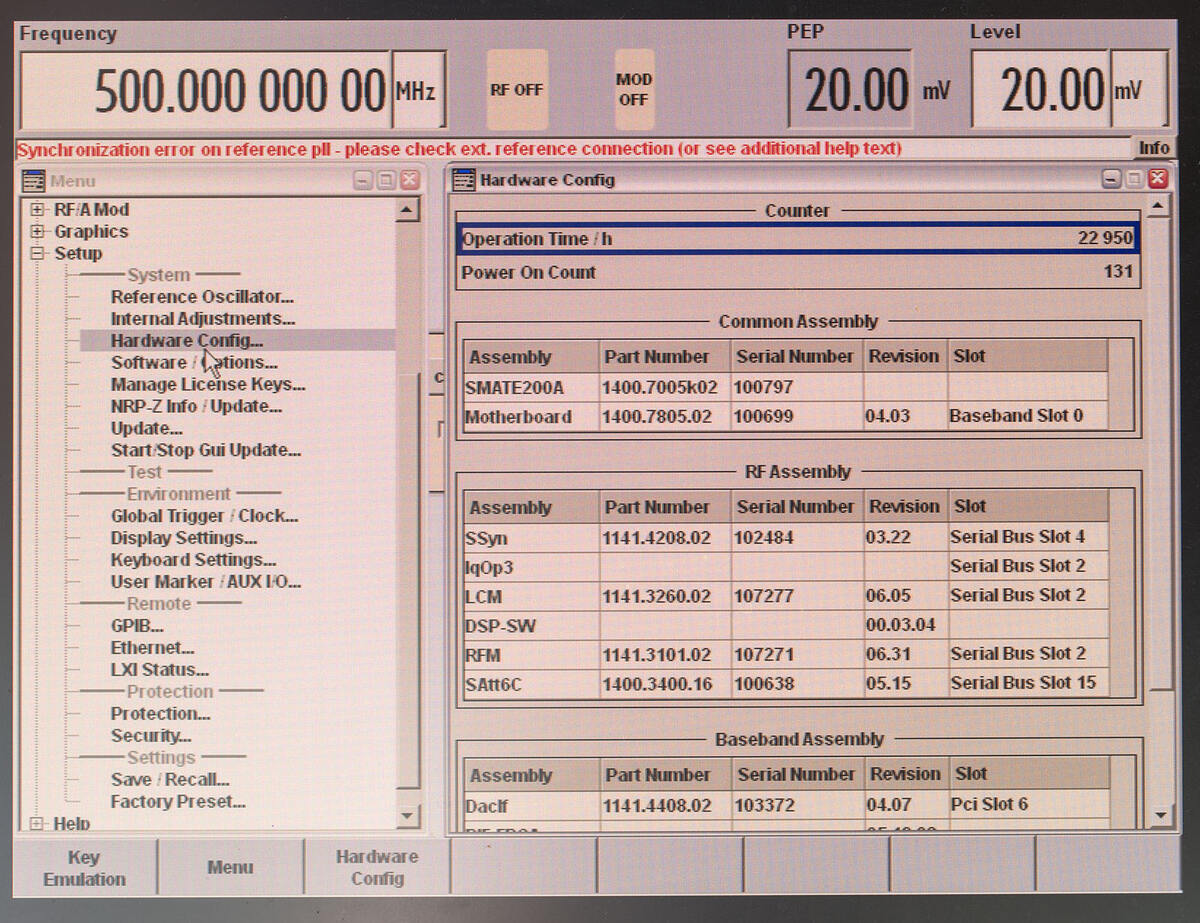Select the Power On Count row
This screenshot has height=923, width=1200.
[x=797, y=272]
